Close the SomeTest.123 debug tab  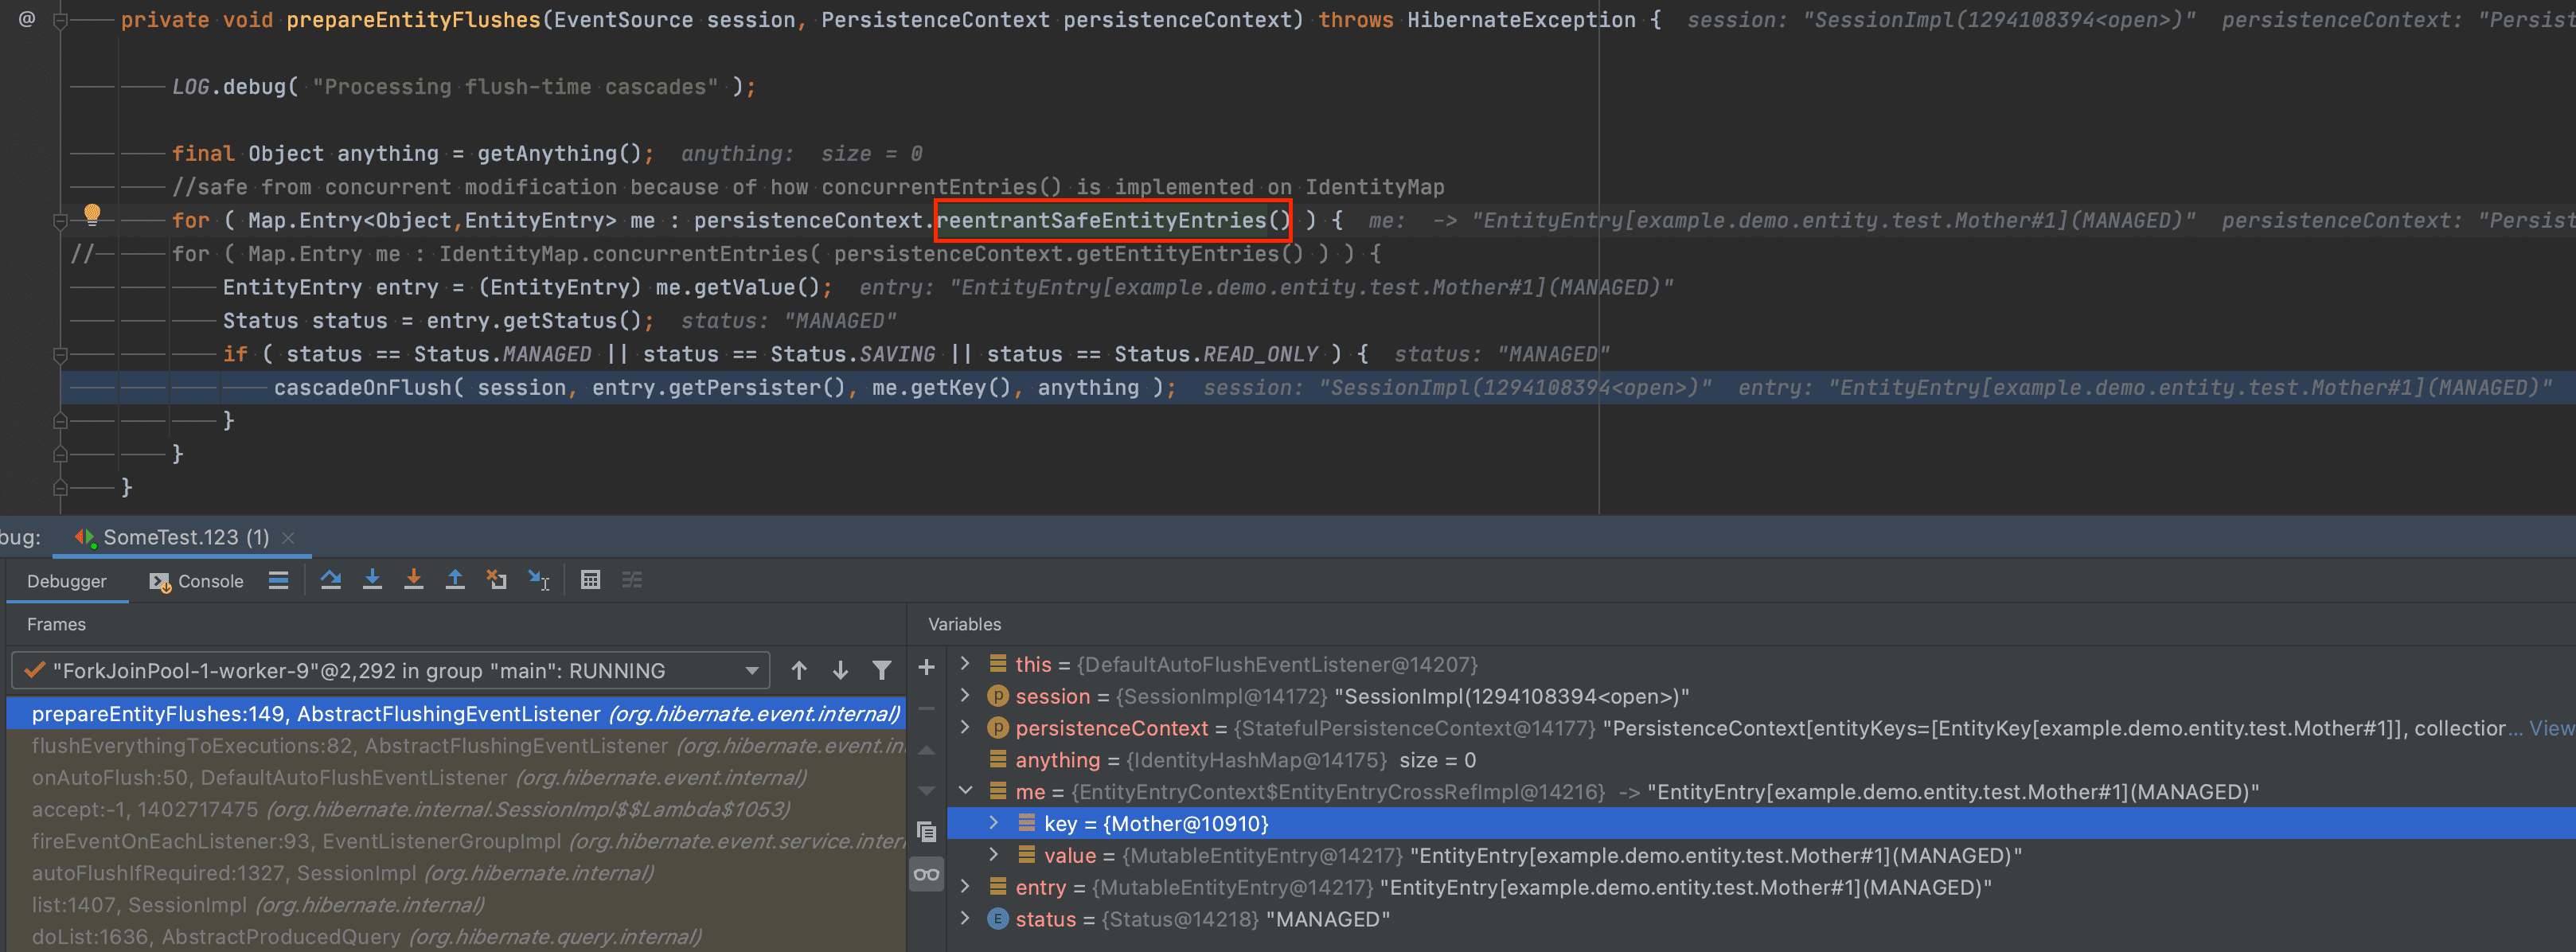point(288,538)
